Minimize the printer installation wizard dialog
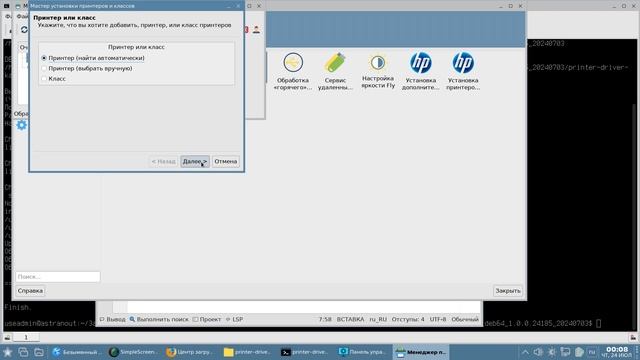 pos(228,6)
